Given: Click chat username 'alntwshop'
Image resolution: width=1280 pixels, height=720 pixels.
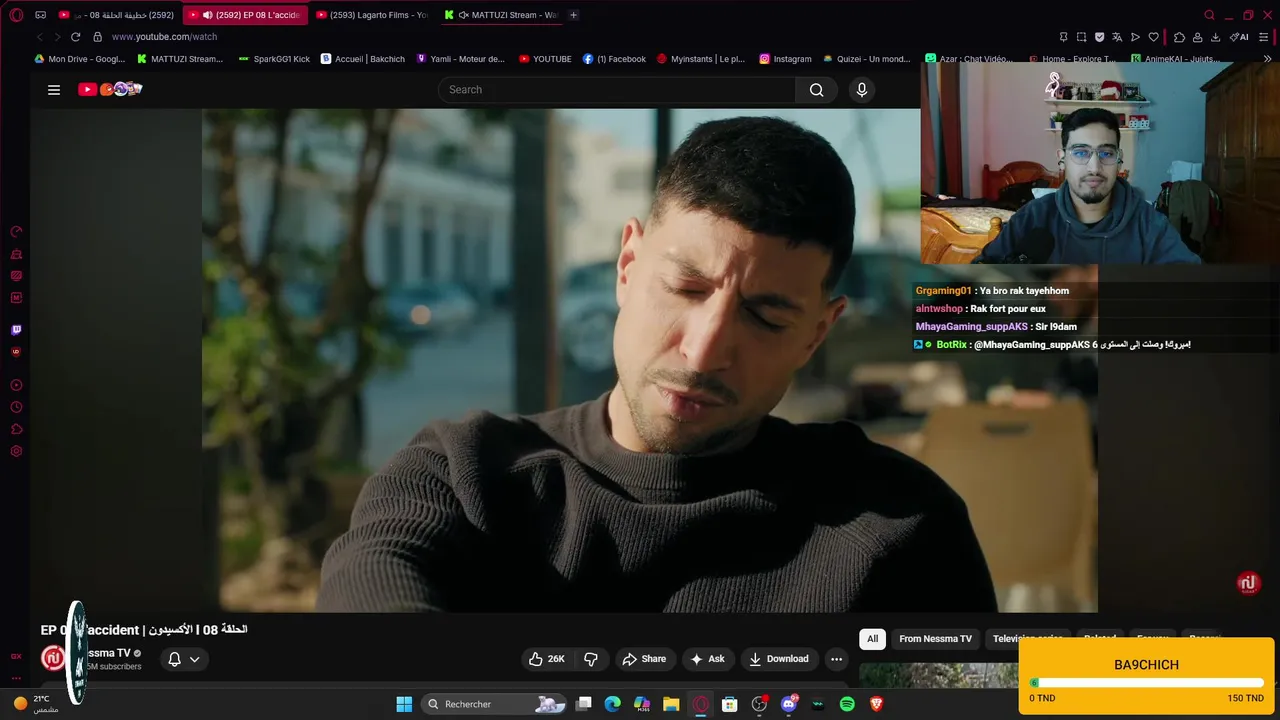Looking at the screenshot, I should pyautogui.click(x=939, y=309).
